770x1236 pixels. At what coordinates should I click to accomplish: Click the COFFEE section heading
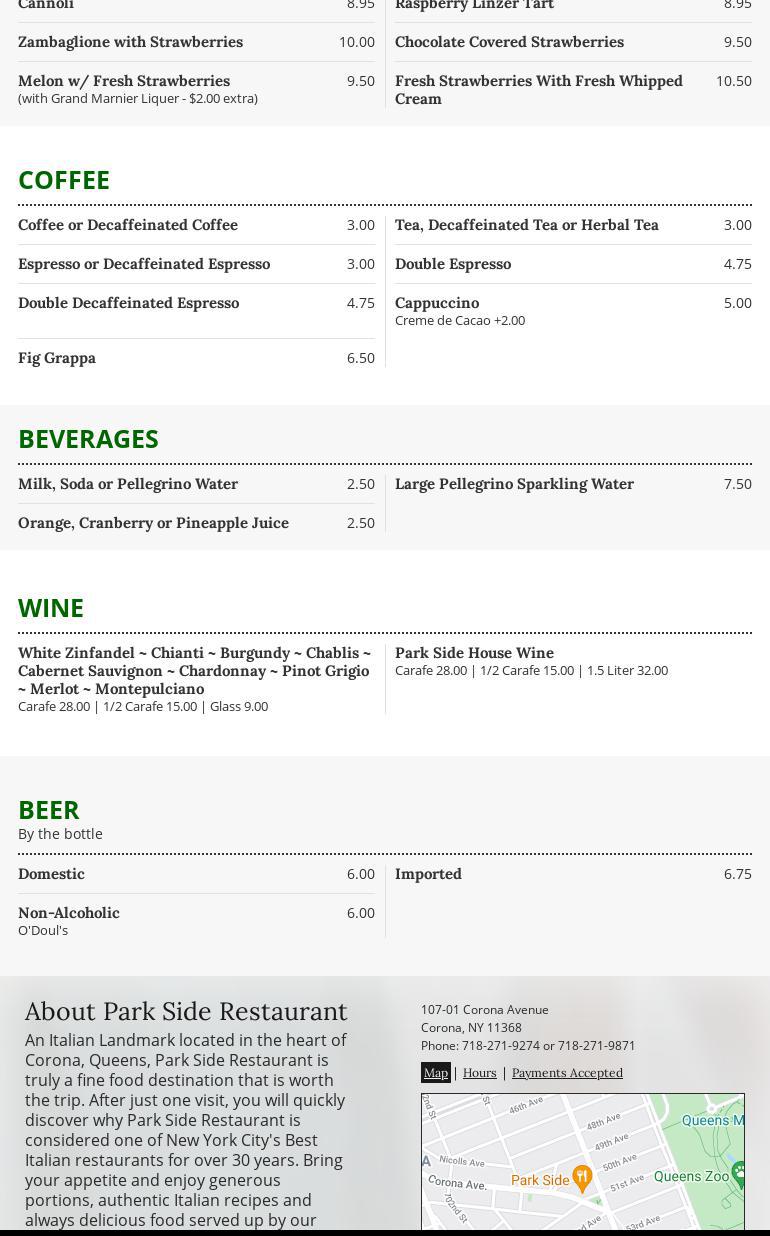click(x=64, y=180)
